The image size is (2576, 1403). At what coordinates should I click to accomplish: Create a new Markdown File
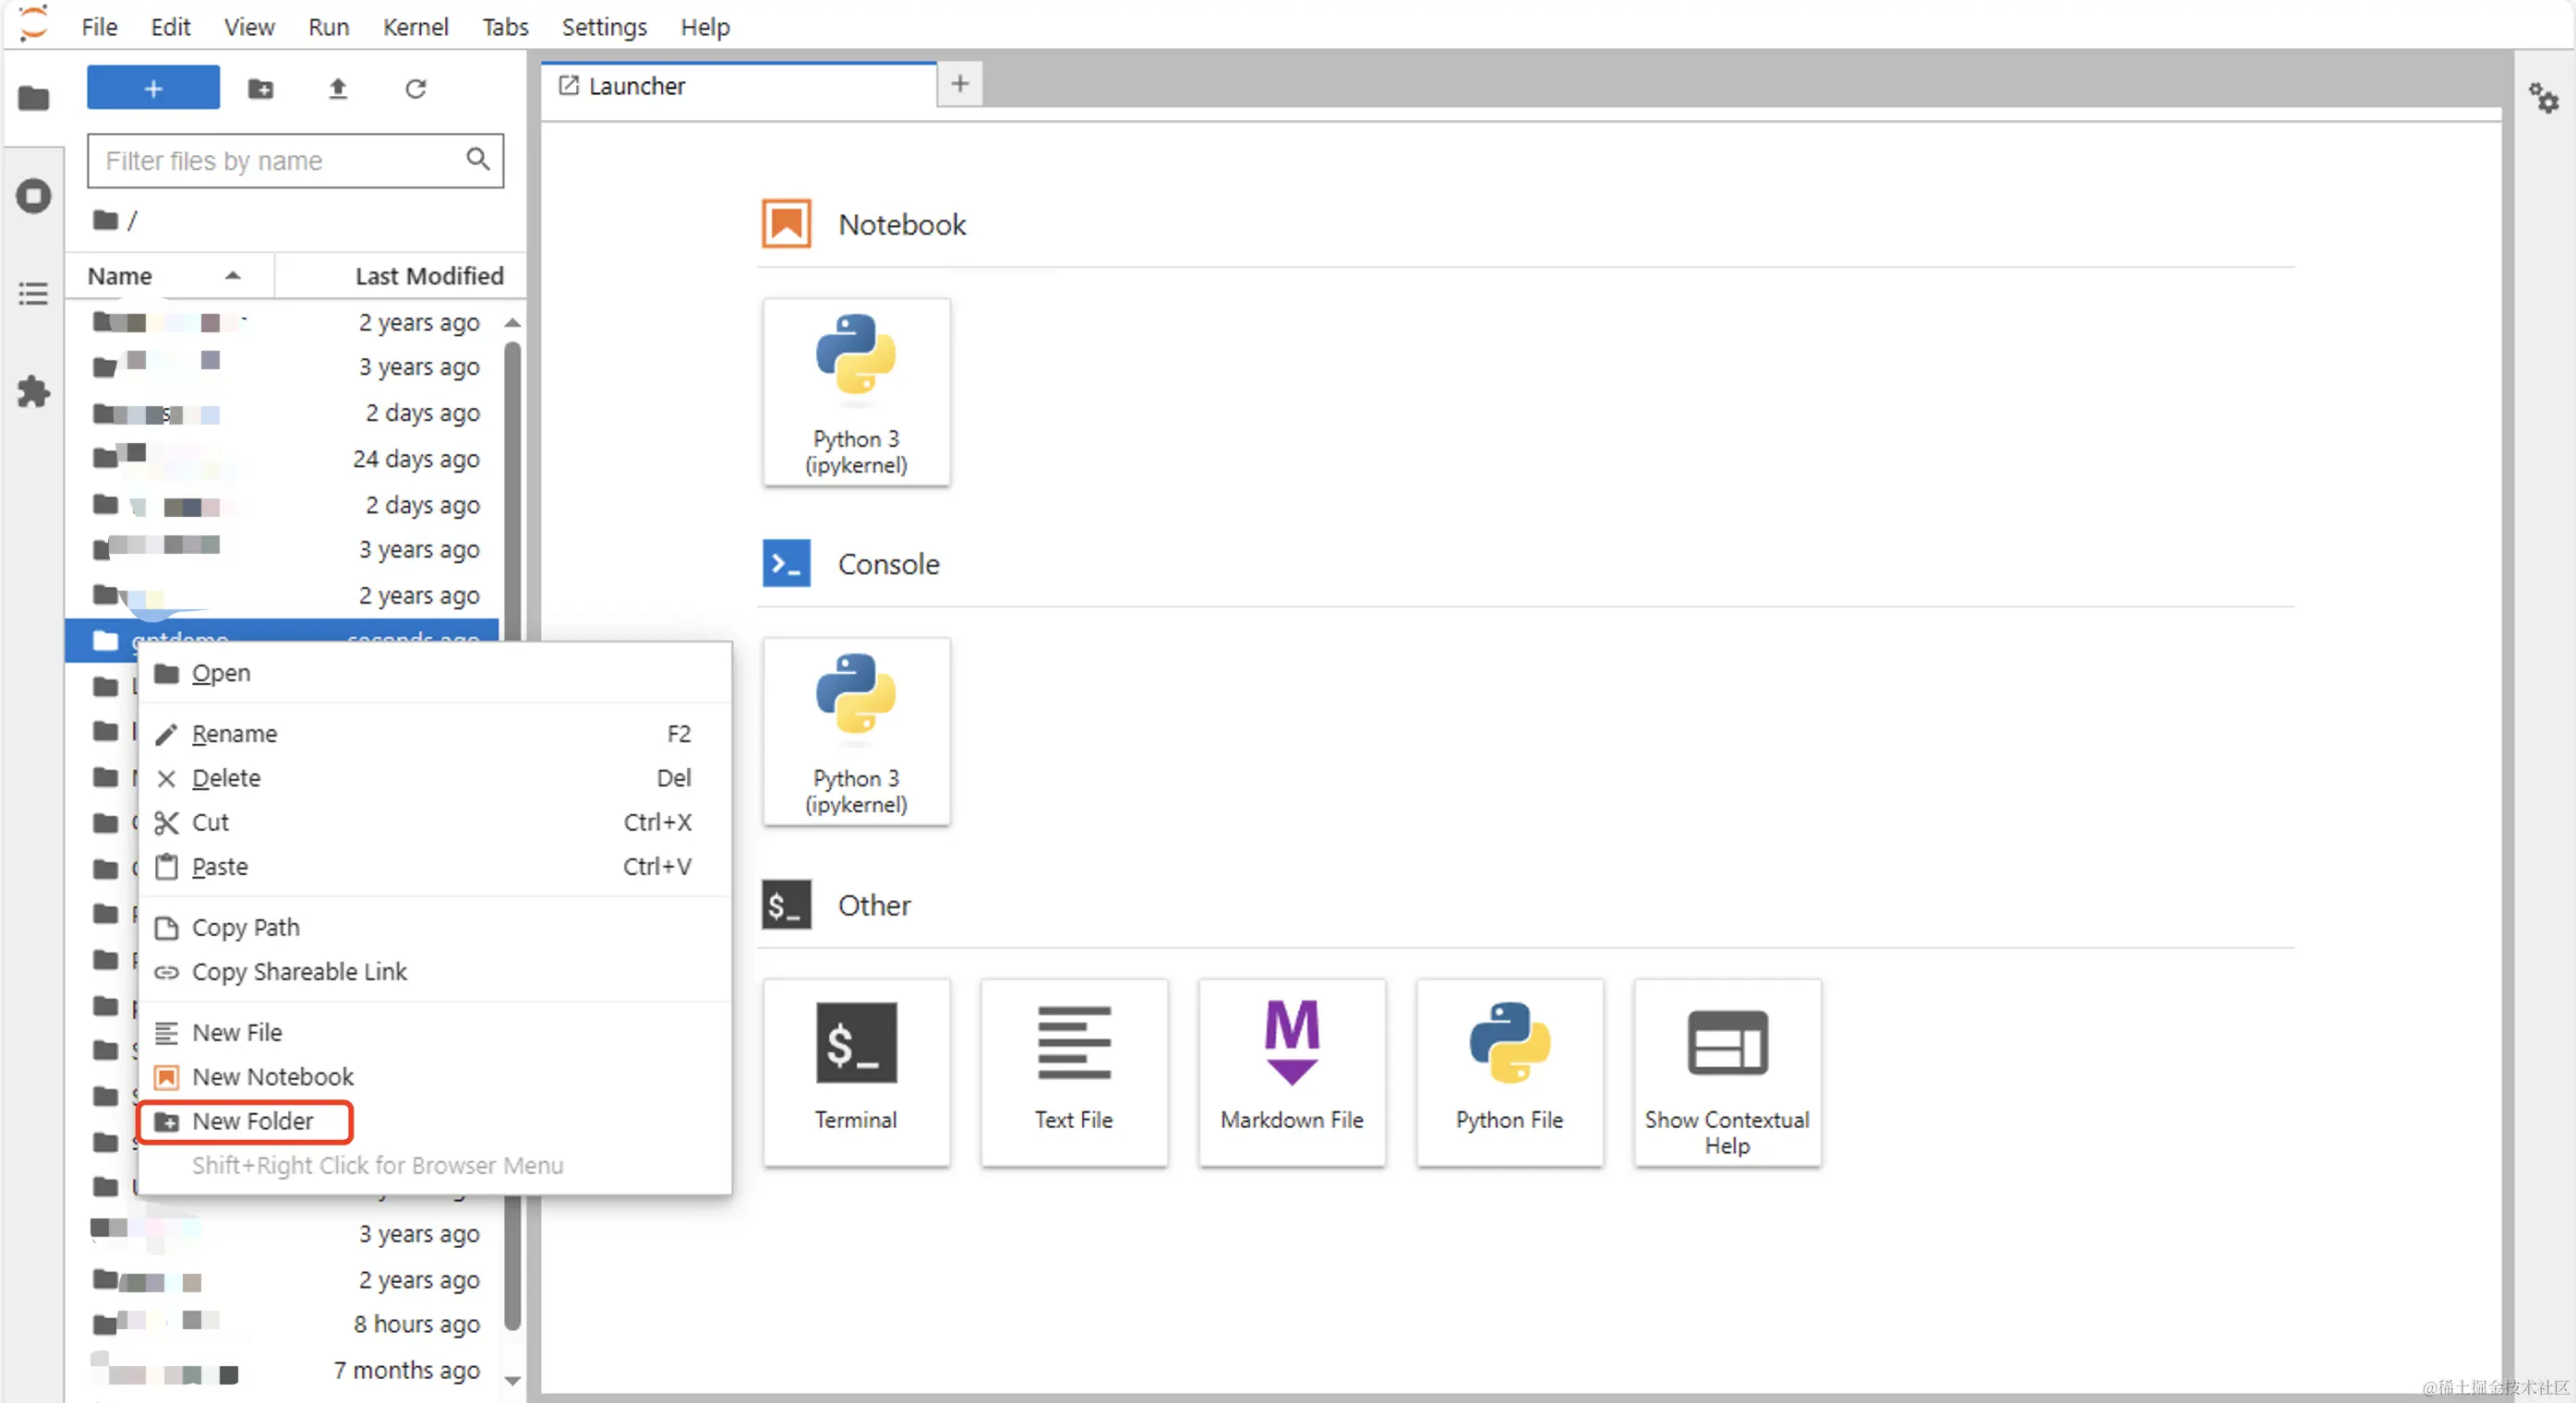point(1291,1071)
